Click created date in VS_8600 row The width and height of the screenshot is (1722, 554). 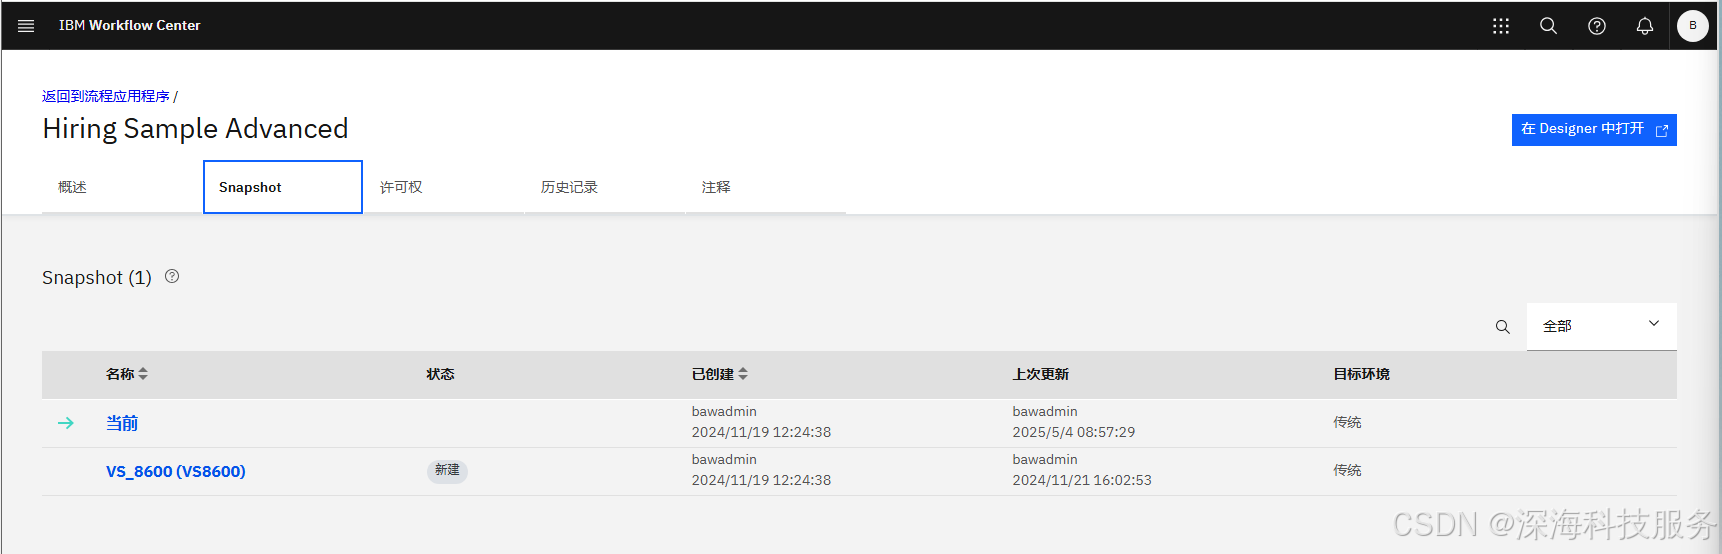pos(761,480)
